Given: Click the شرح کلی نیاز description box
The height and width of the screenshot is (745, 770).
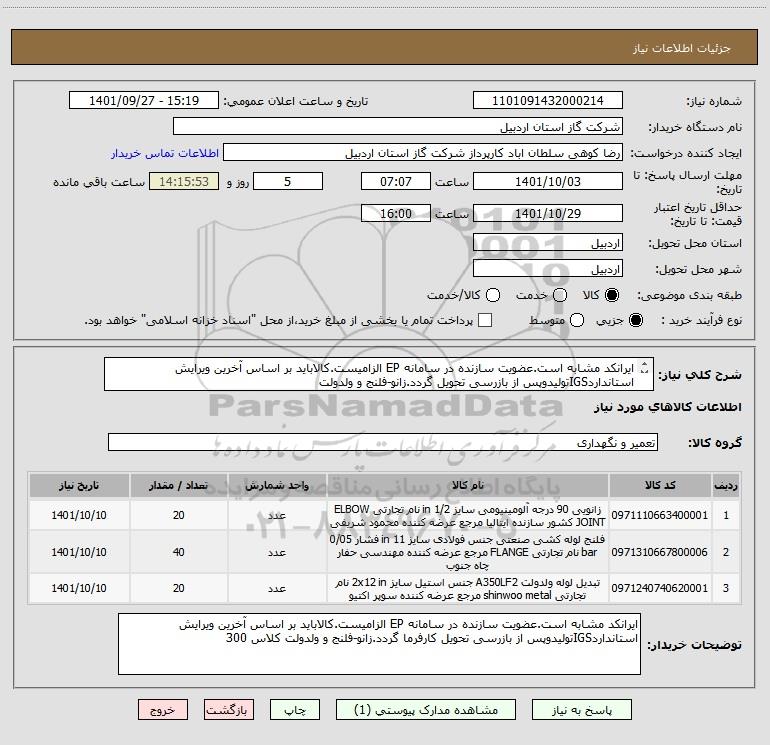Looking at the screenshot, I should [x=379, y=374].
